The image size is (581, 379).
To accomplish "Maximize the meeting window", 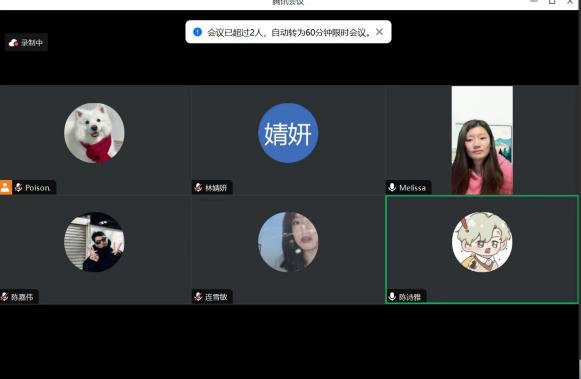I will point(552,2).
